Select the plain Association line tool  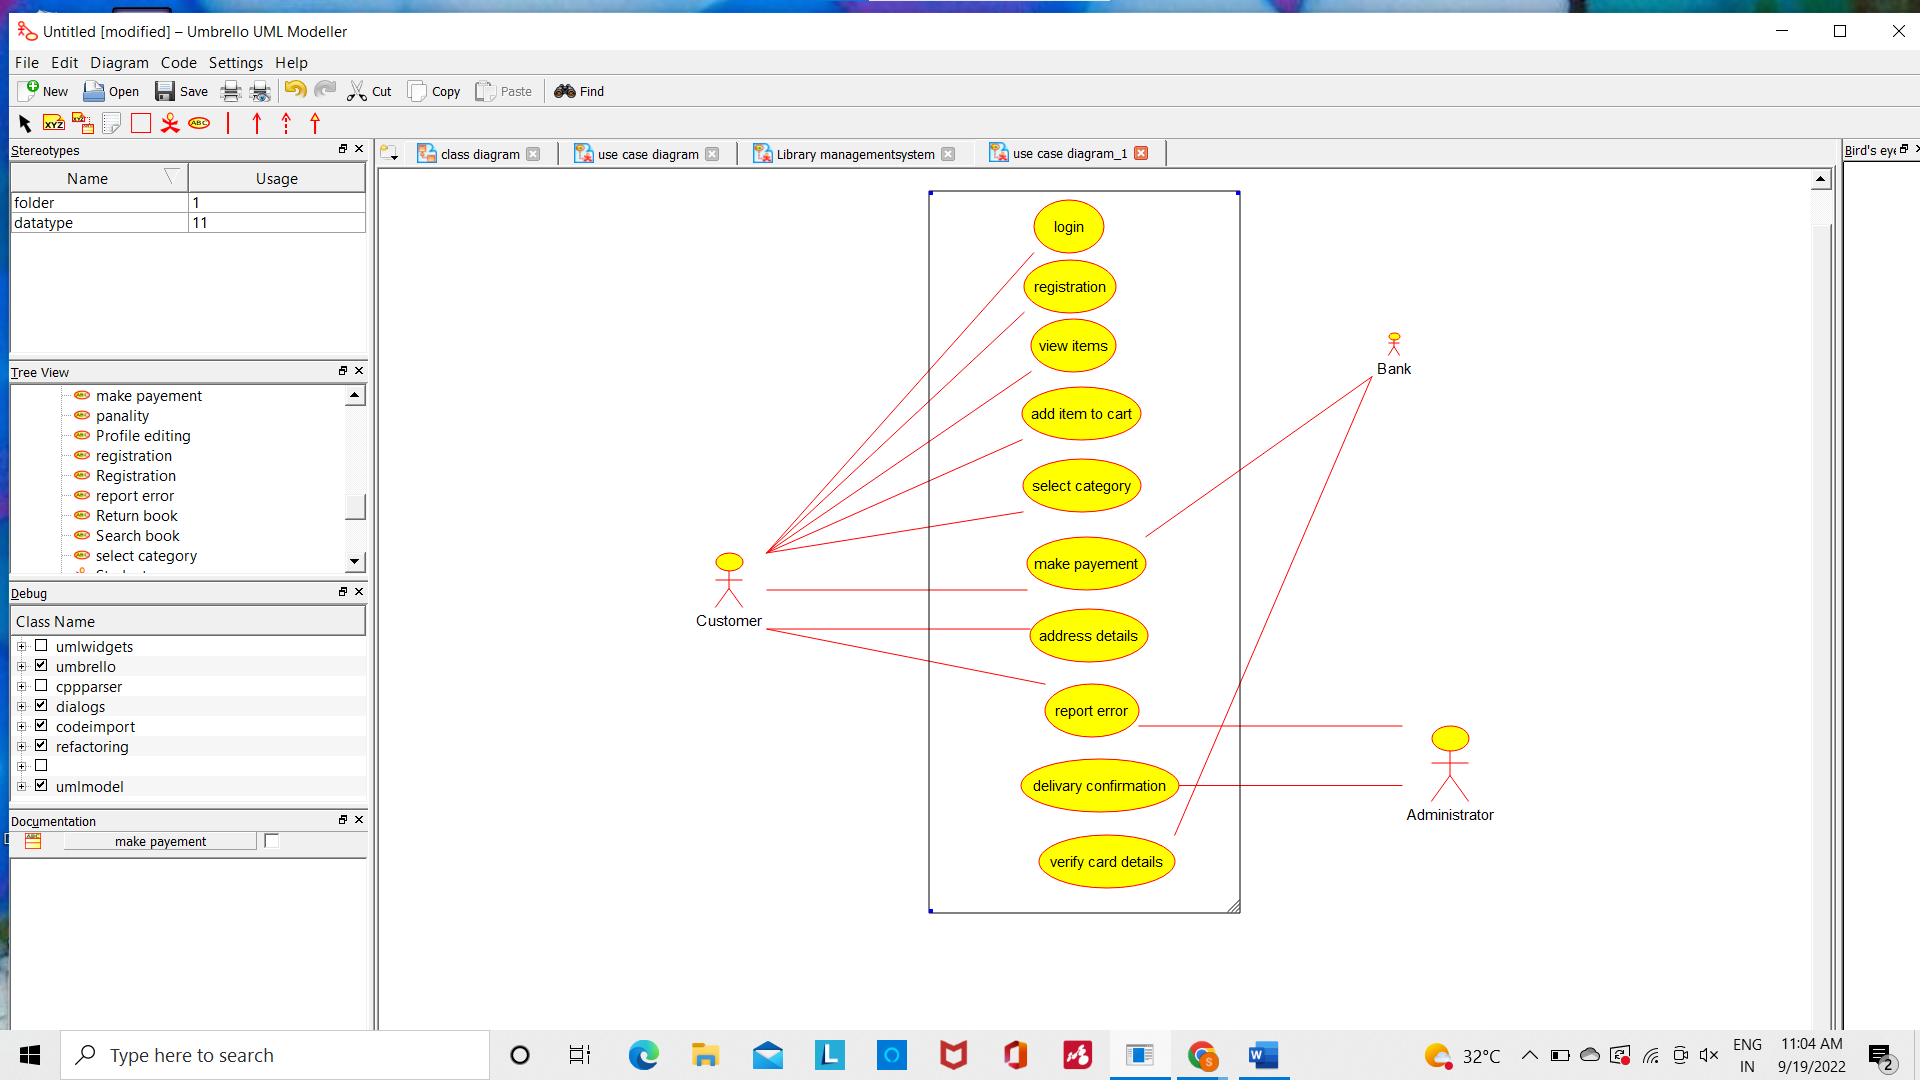tap(228, 123)
